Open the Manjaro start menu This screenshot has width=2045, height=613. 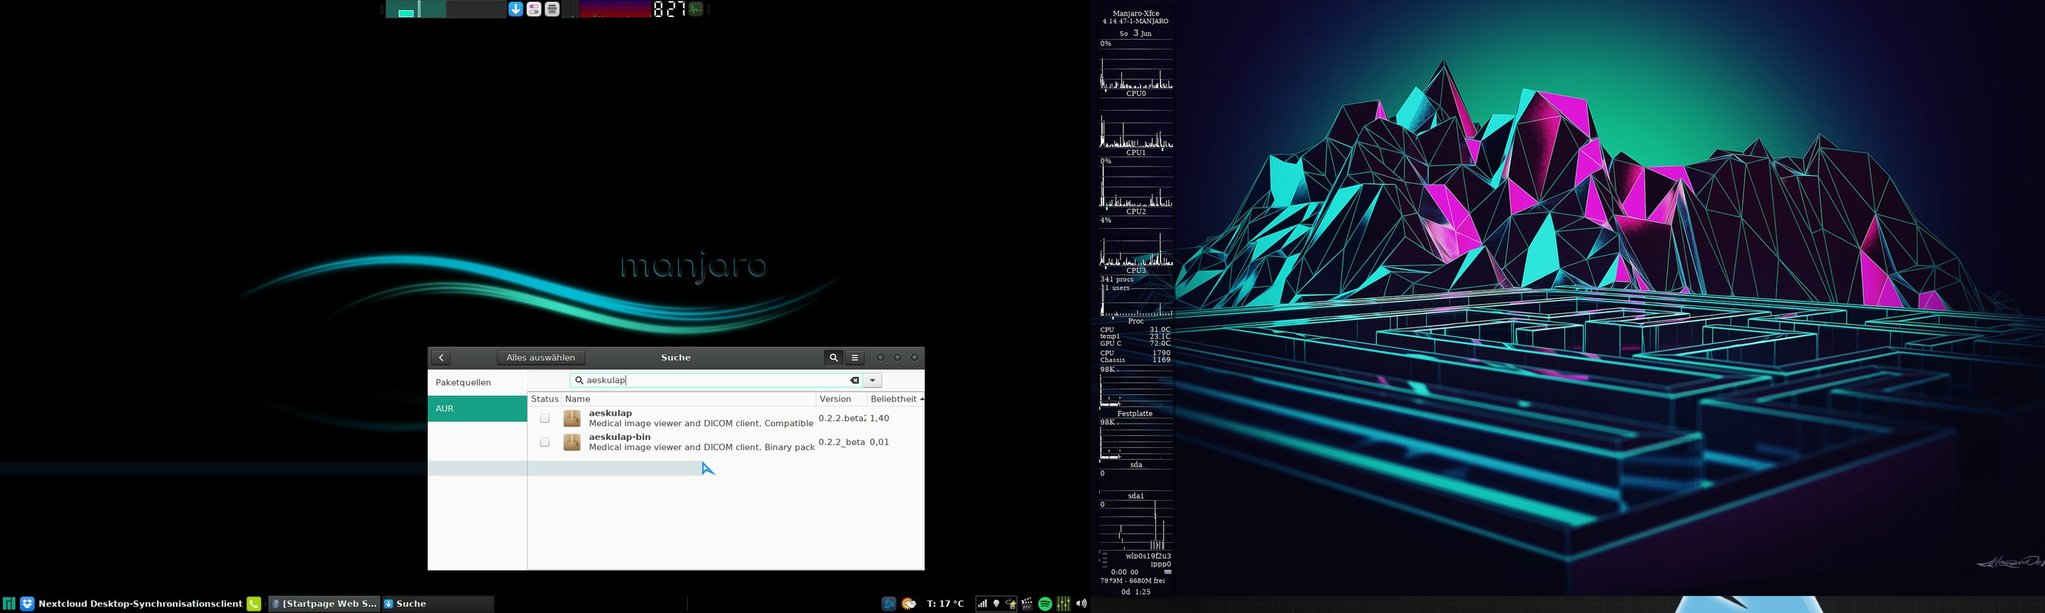(9, 604)
